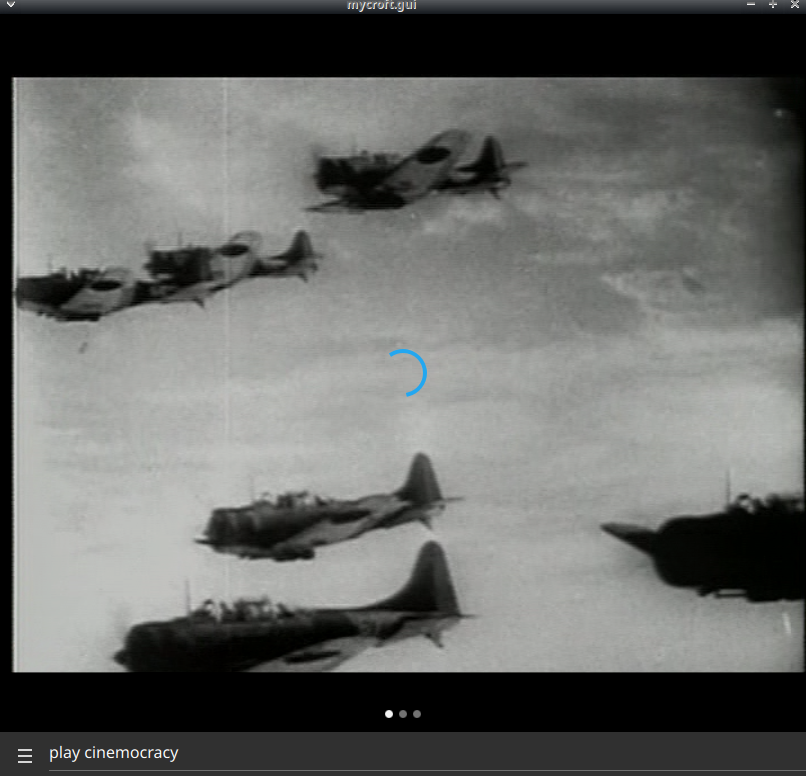Click the 'play cinemocracy' text input field
The image size is (806, 776).
pyautogui.click(x=427, y=753)
